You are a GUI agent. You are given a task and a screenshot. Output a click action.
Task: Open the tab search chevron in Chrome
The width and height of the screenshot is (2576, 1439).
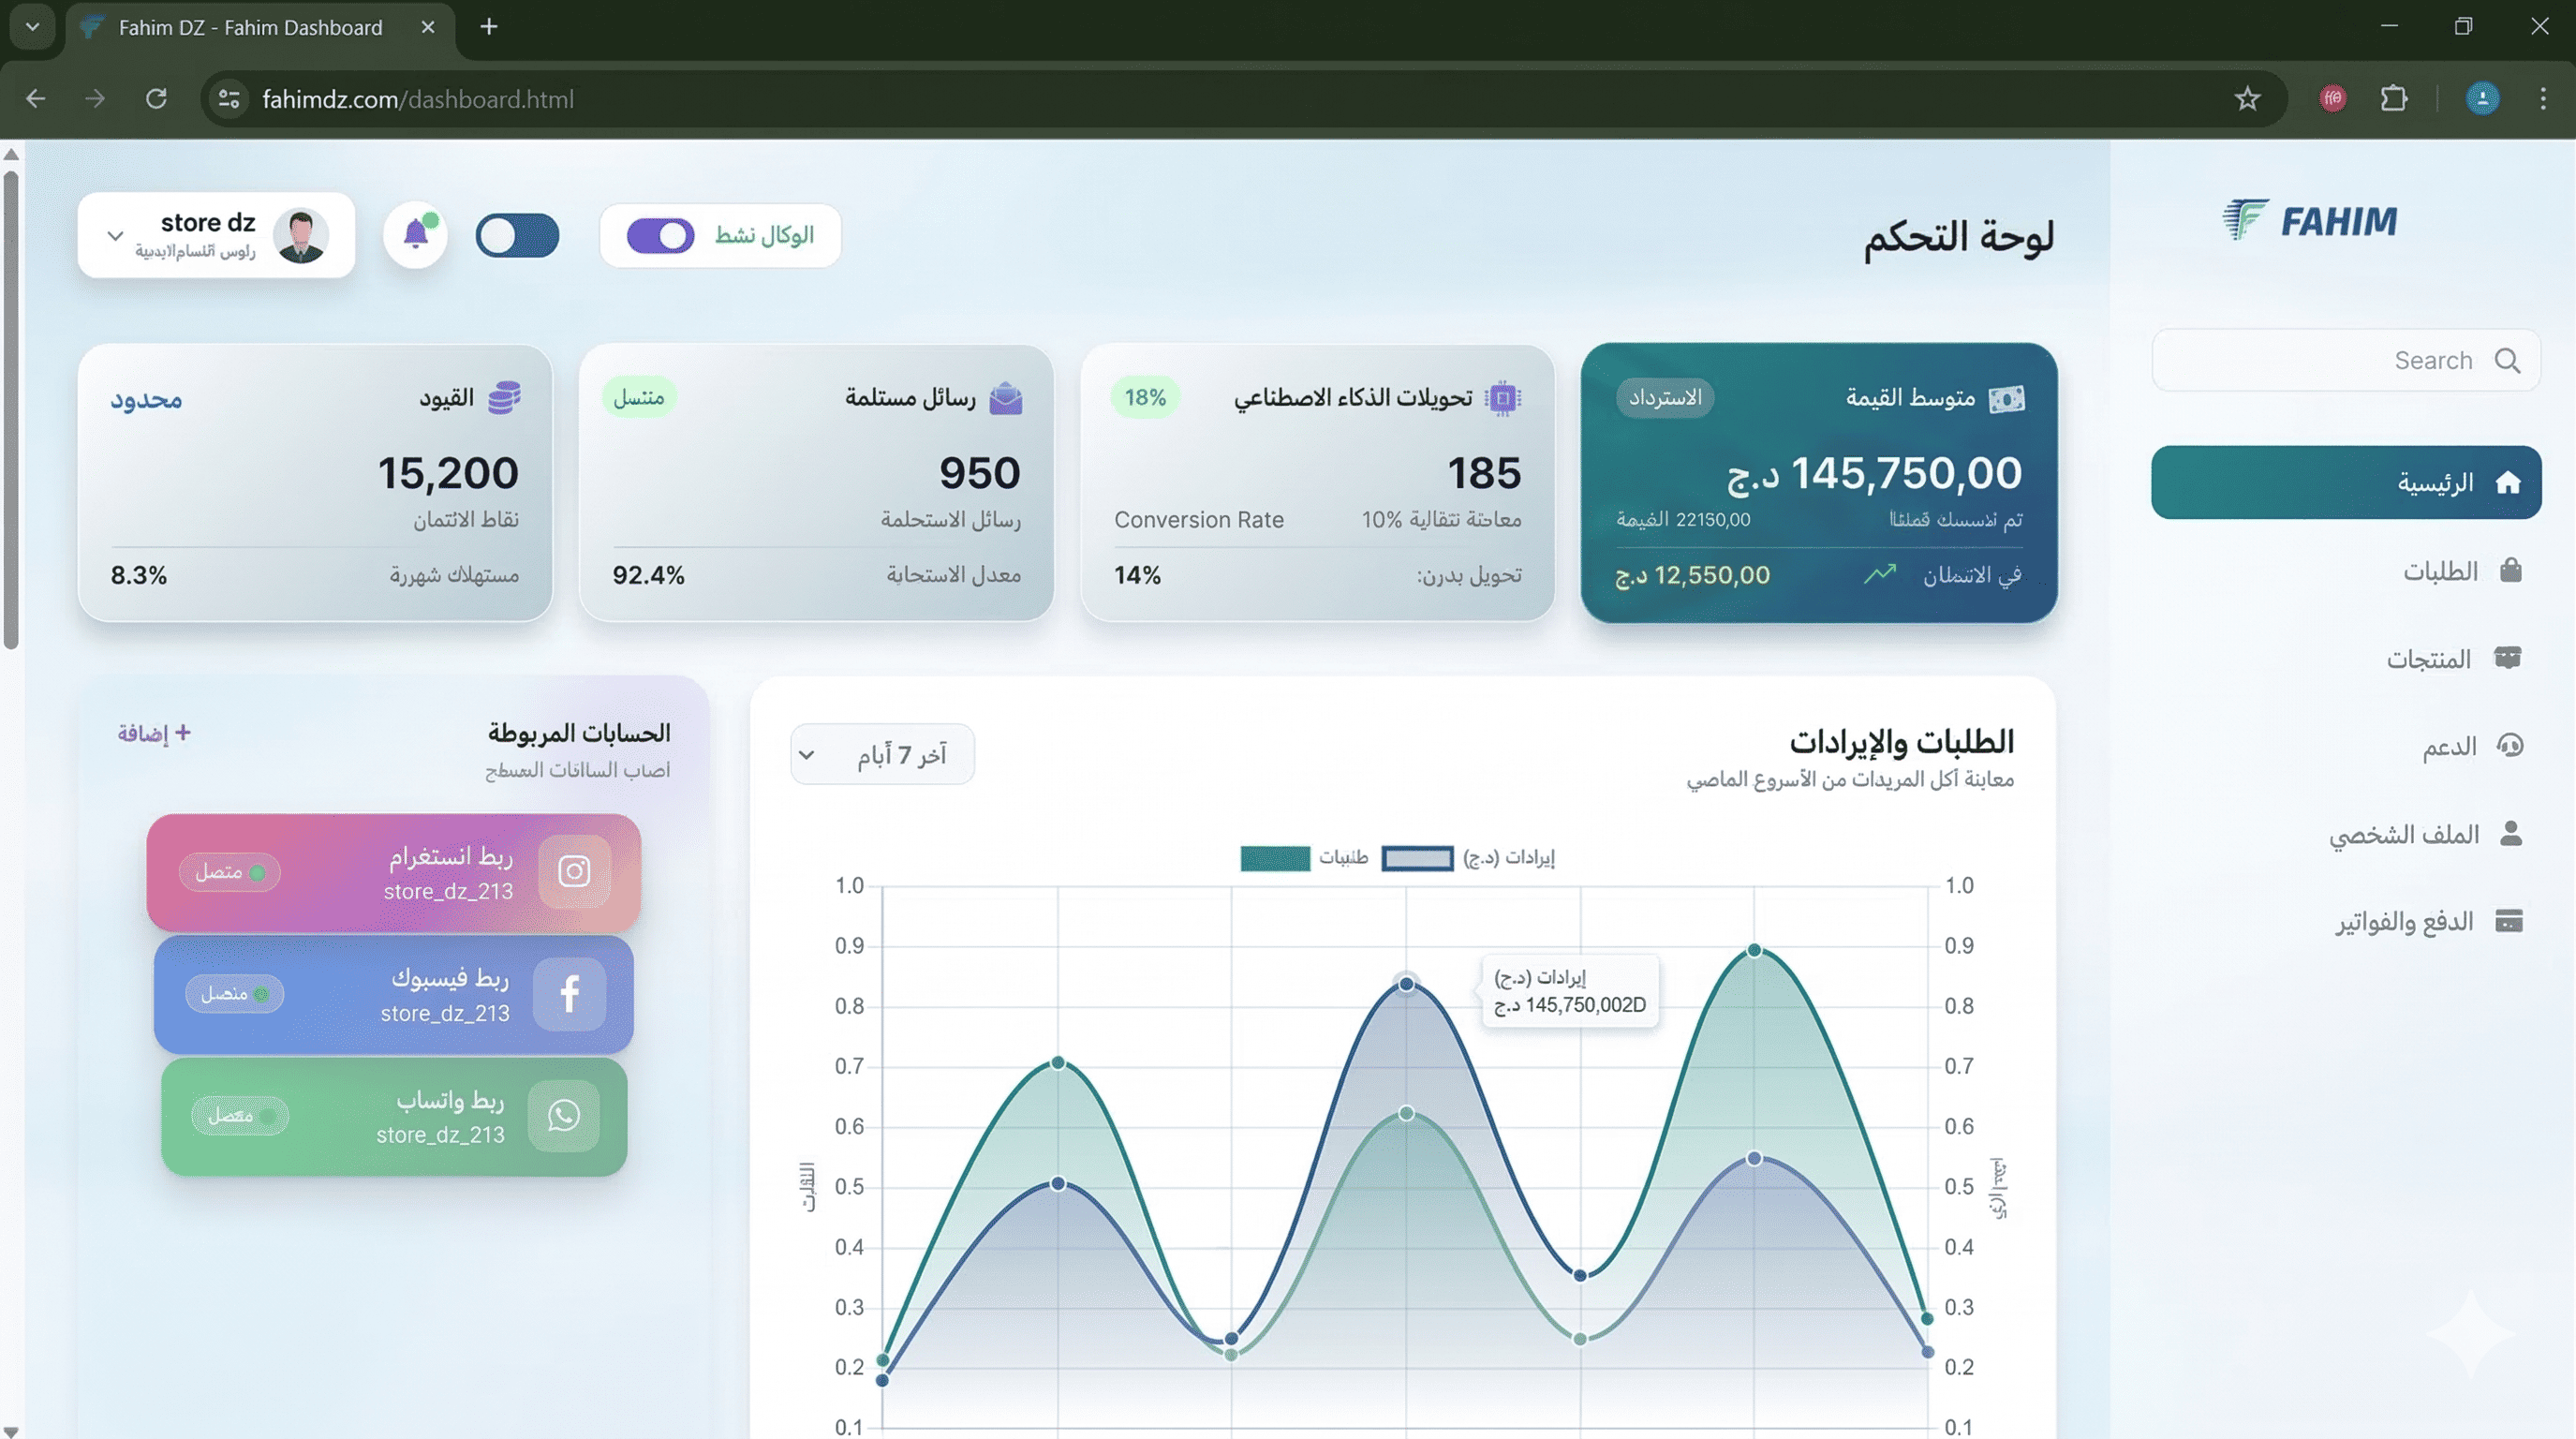[32, 27]
